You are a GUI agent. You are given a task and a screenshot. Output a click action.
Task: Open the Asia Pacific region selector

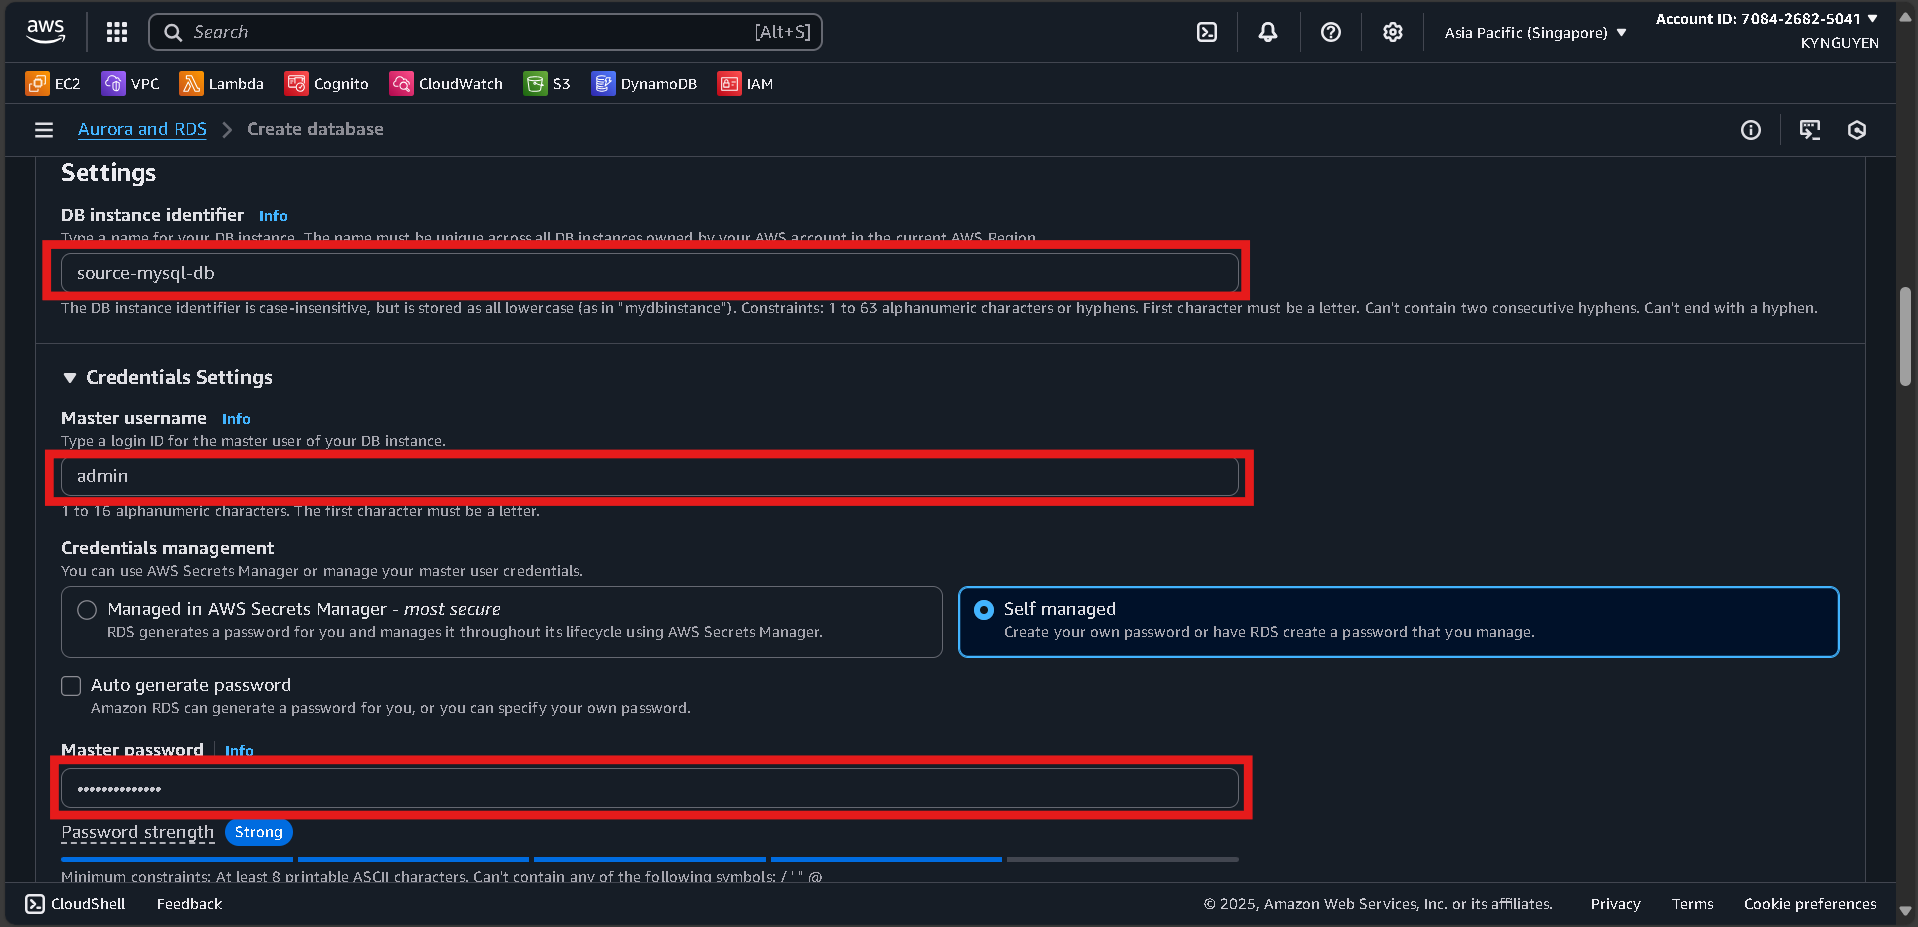(x=1533, y=31)
